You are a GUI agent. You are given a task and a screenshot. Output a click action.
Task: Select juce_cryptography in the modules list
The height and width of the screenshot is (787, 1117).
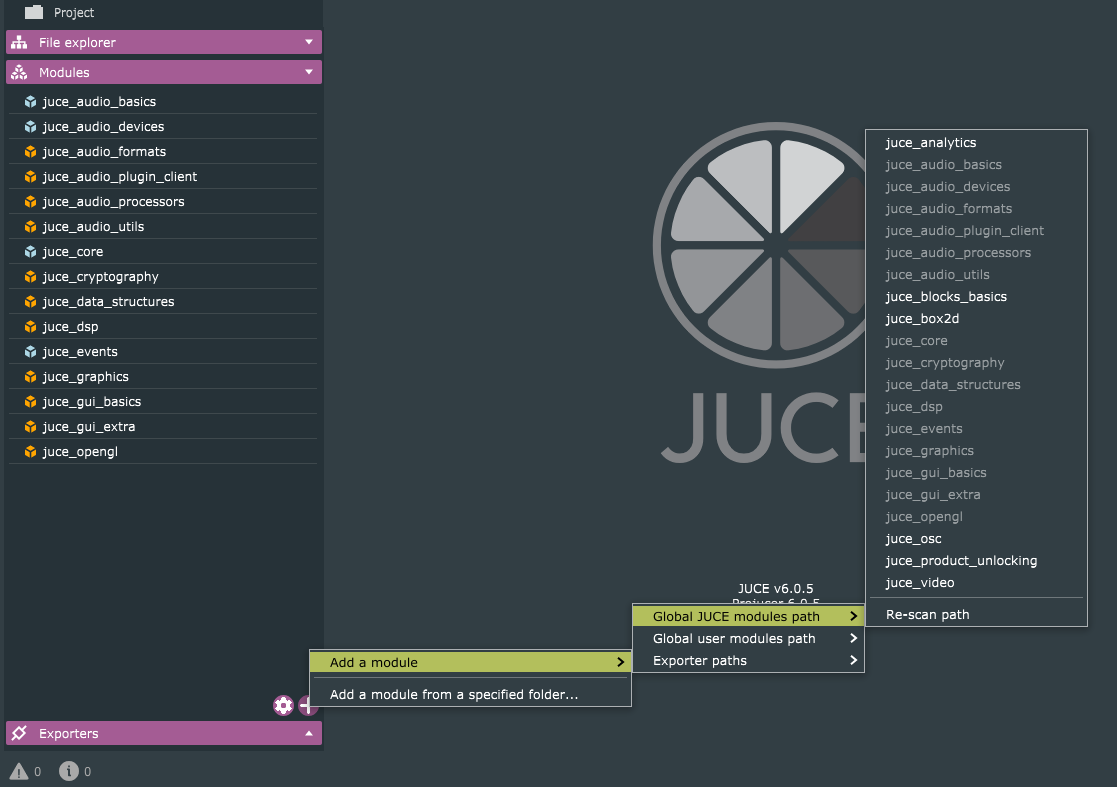(x=163, y=276)
